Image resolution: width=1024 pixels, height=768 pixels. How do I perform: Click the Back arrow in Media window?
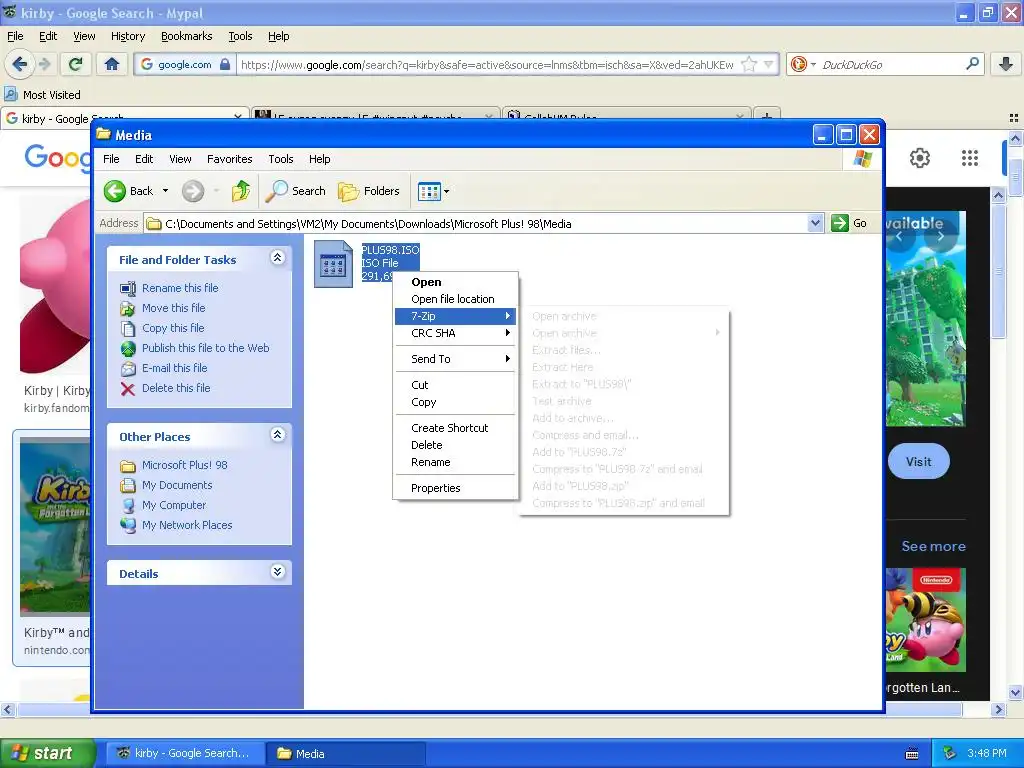[115, 191]
